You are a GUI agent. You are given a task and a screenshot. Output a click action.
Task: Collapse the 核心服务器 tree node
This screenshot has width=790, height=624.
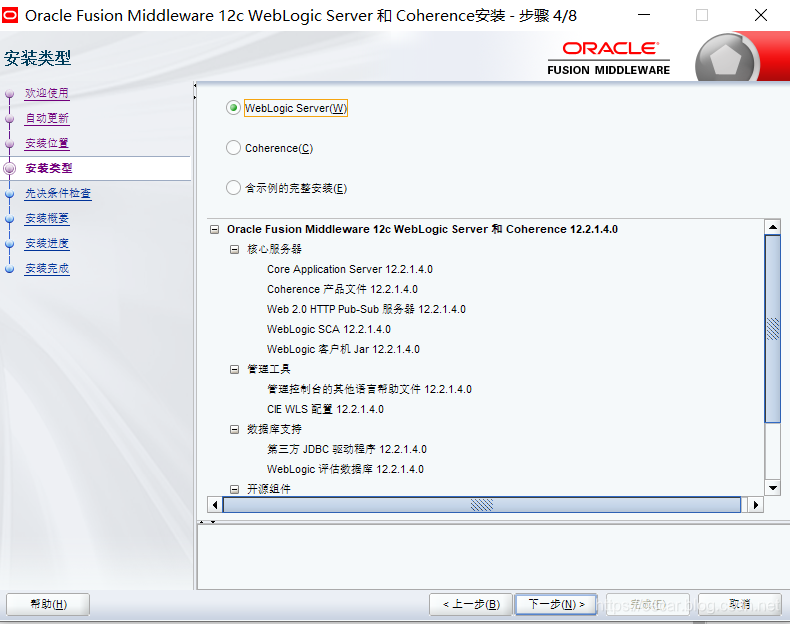(234, 249)
